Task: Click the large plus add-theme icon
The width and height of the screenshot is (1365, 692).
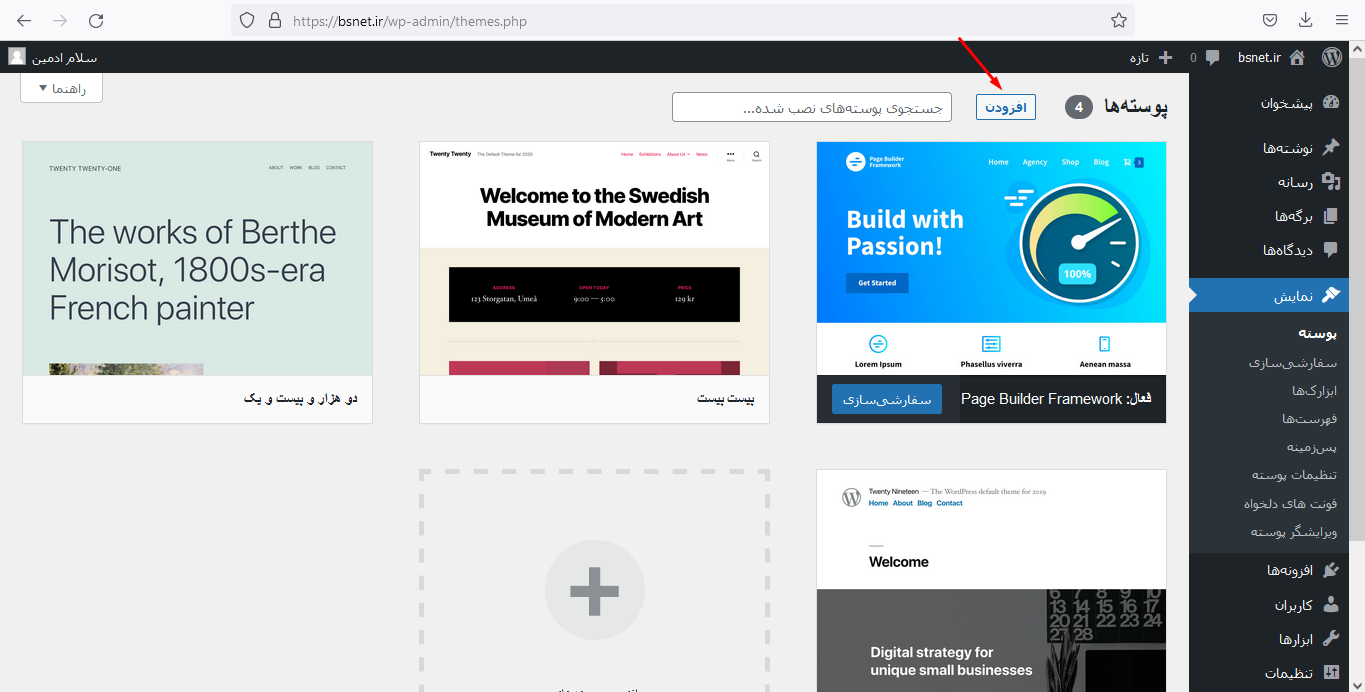Action: click(594, 591)
